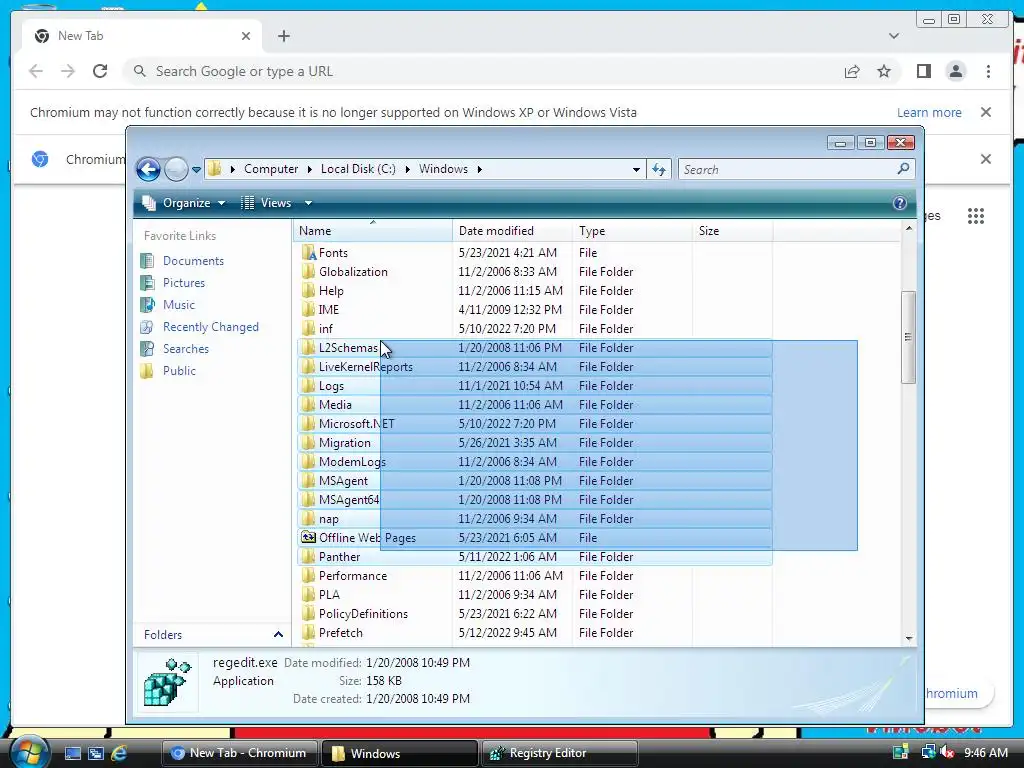This screenshot has width=1024, height=768.
Task: Open Learn more link in Chromium infobar
Action: (x=929, y=112)
